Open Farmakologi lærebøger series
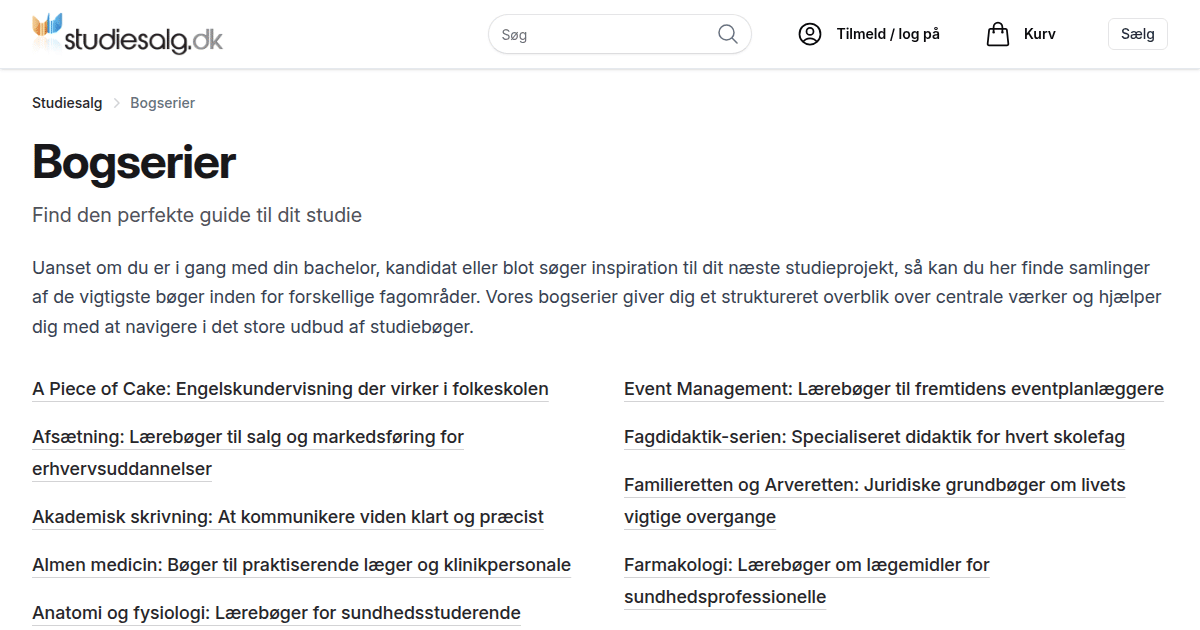This screenshot has width=1200, height=630. (x=806, y=565)
